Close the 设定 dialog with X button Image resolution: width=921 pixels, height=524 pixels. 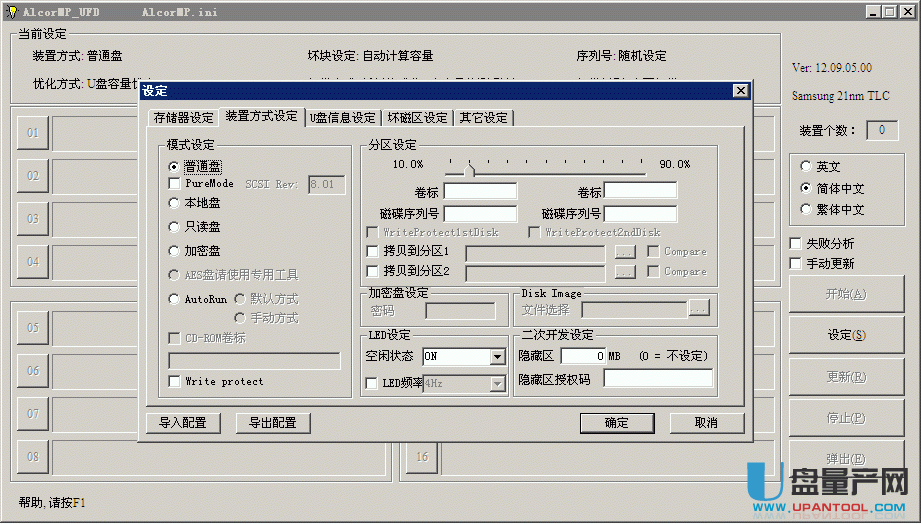tap(740, 91)
